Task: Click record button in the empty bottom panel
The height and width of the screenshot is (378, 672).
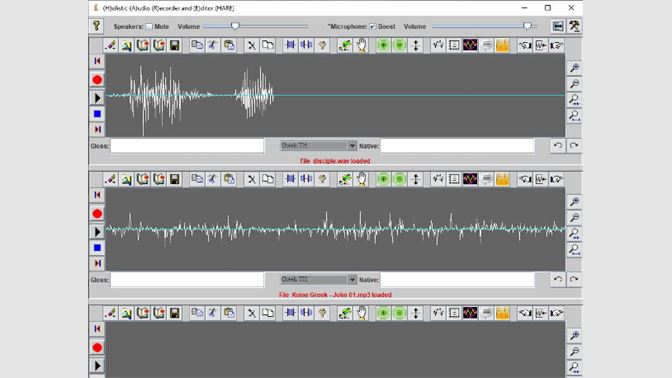Action: (97, 347)
